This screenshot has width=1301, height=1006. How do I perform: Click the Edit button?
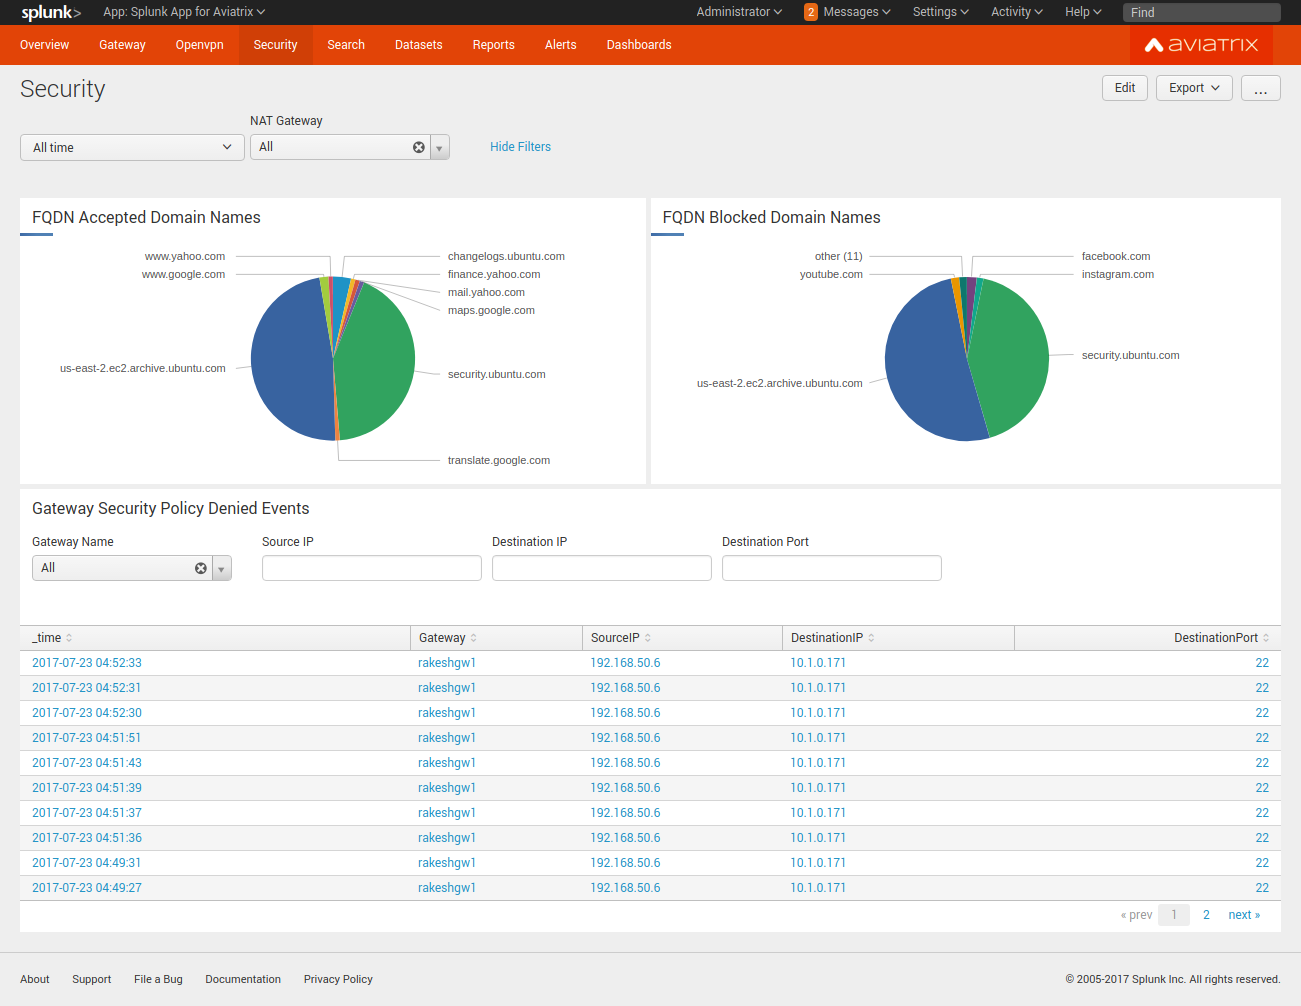pyautogui.click(x=1125, y=88)
